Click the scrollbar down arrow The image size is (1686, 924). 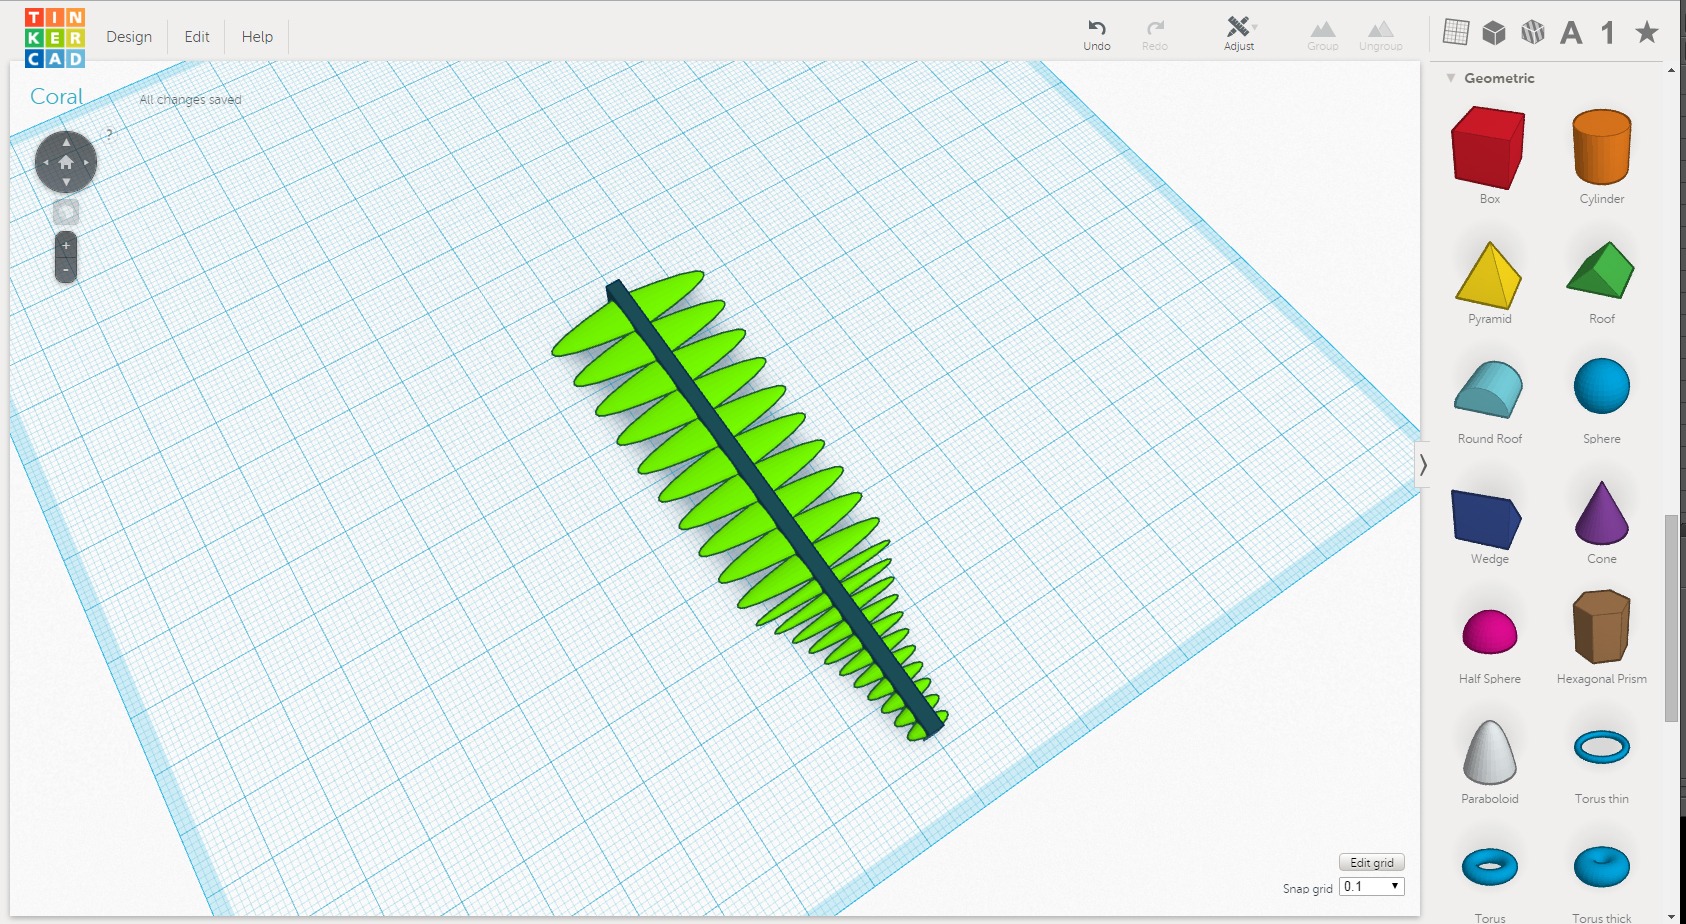coord(1672,915)
